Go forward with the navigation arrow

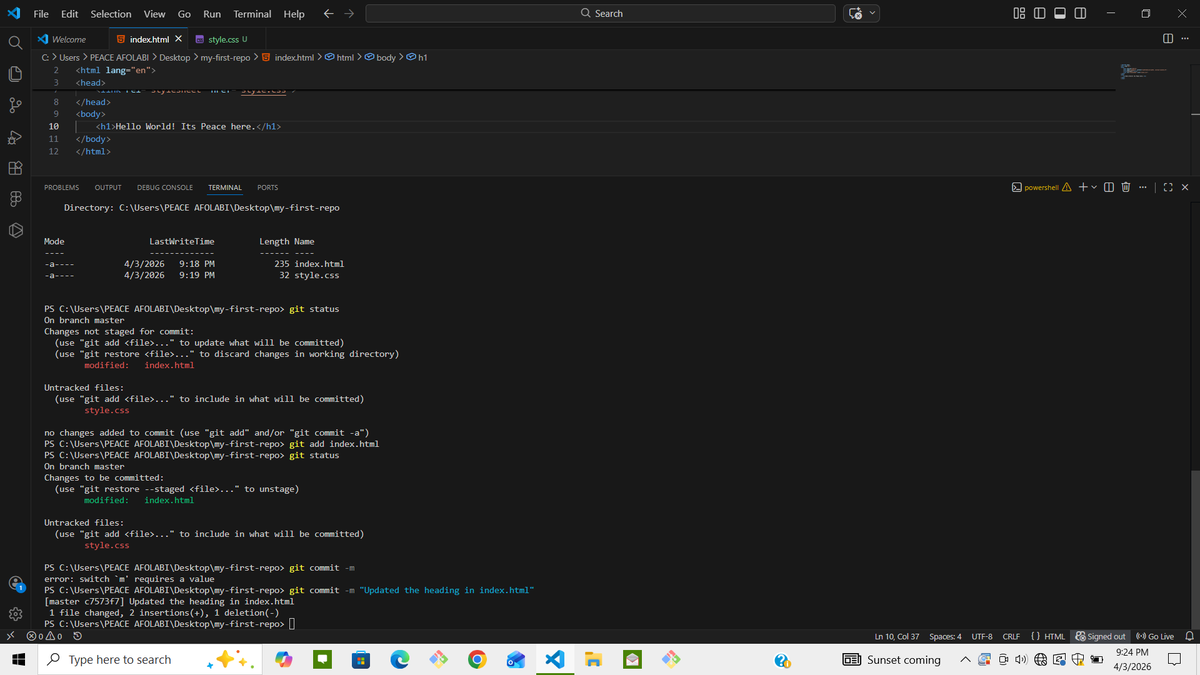pos(349,13)
